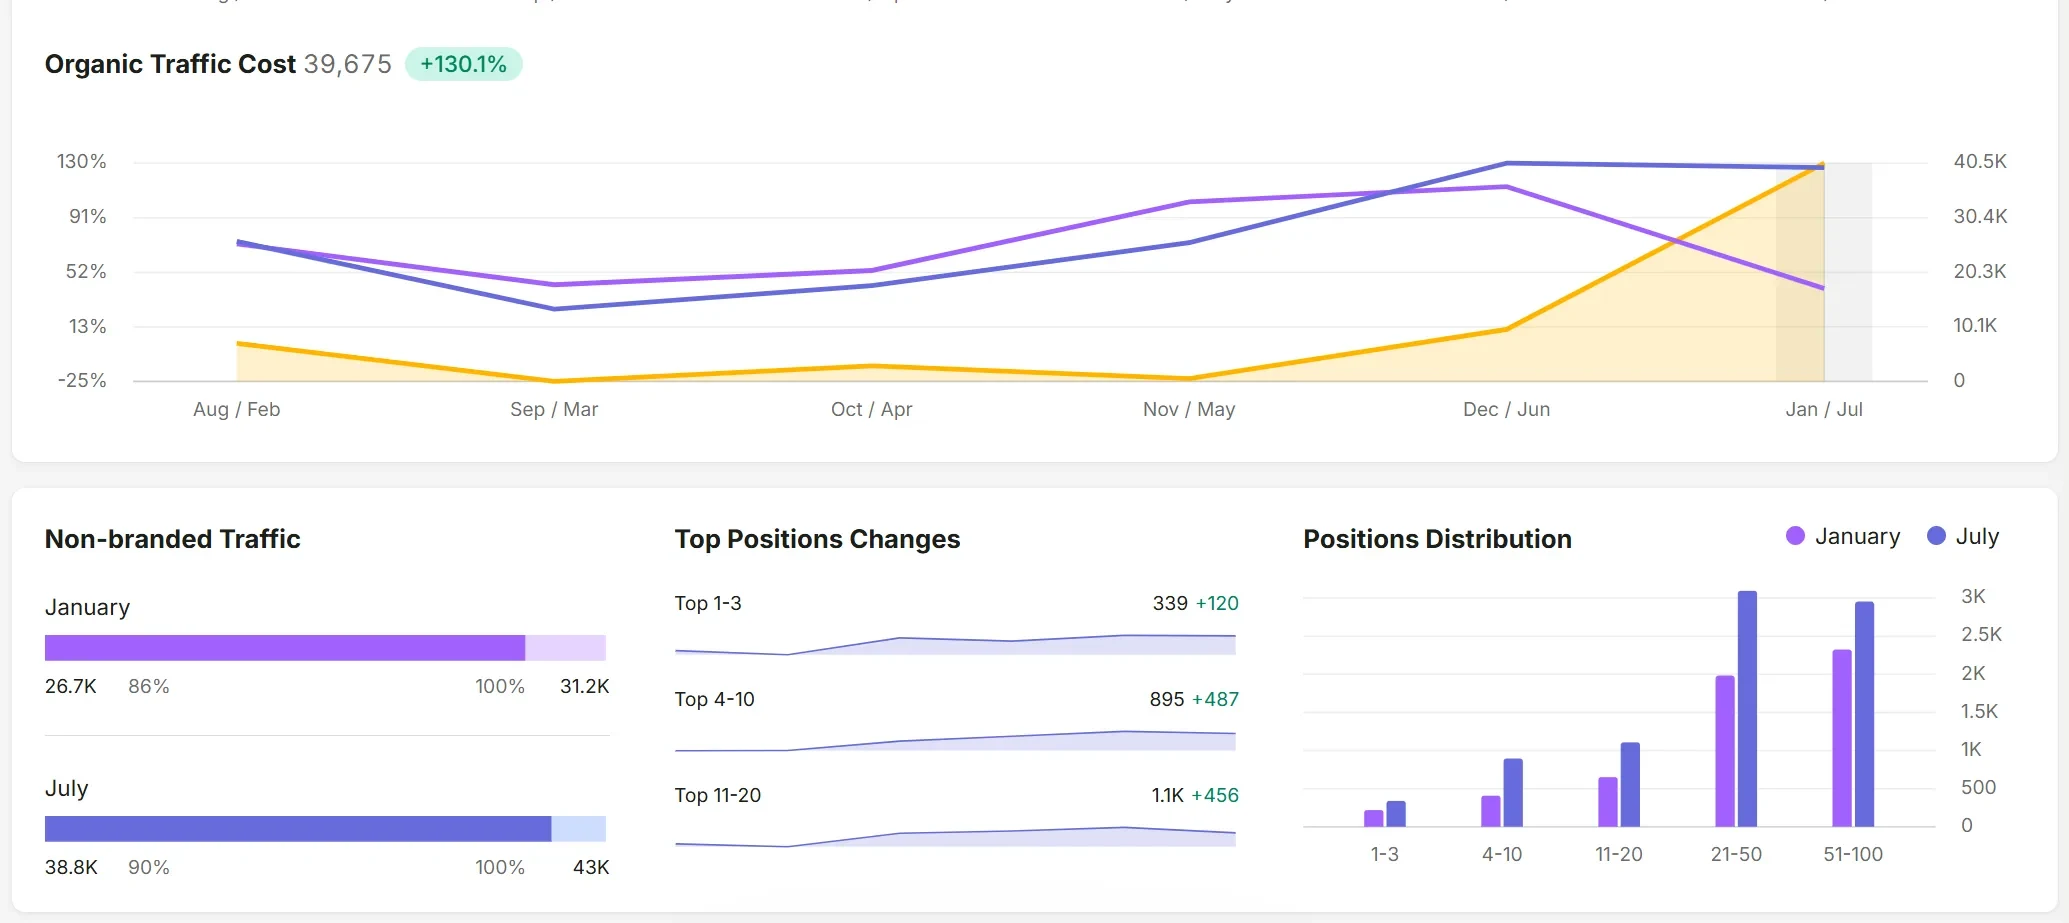Click the 38.8K July traffic value

pyautogui.click(x=71, y=867)
